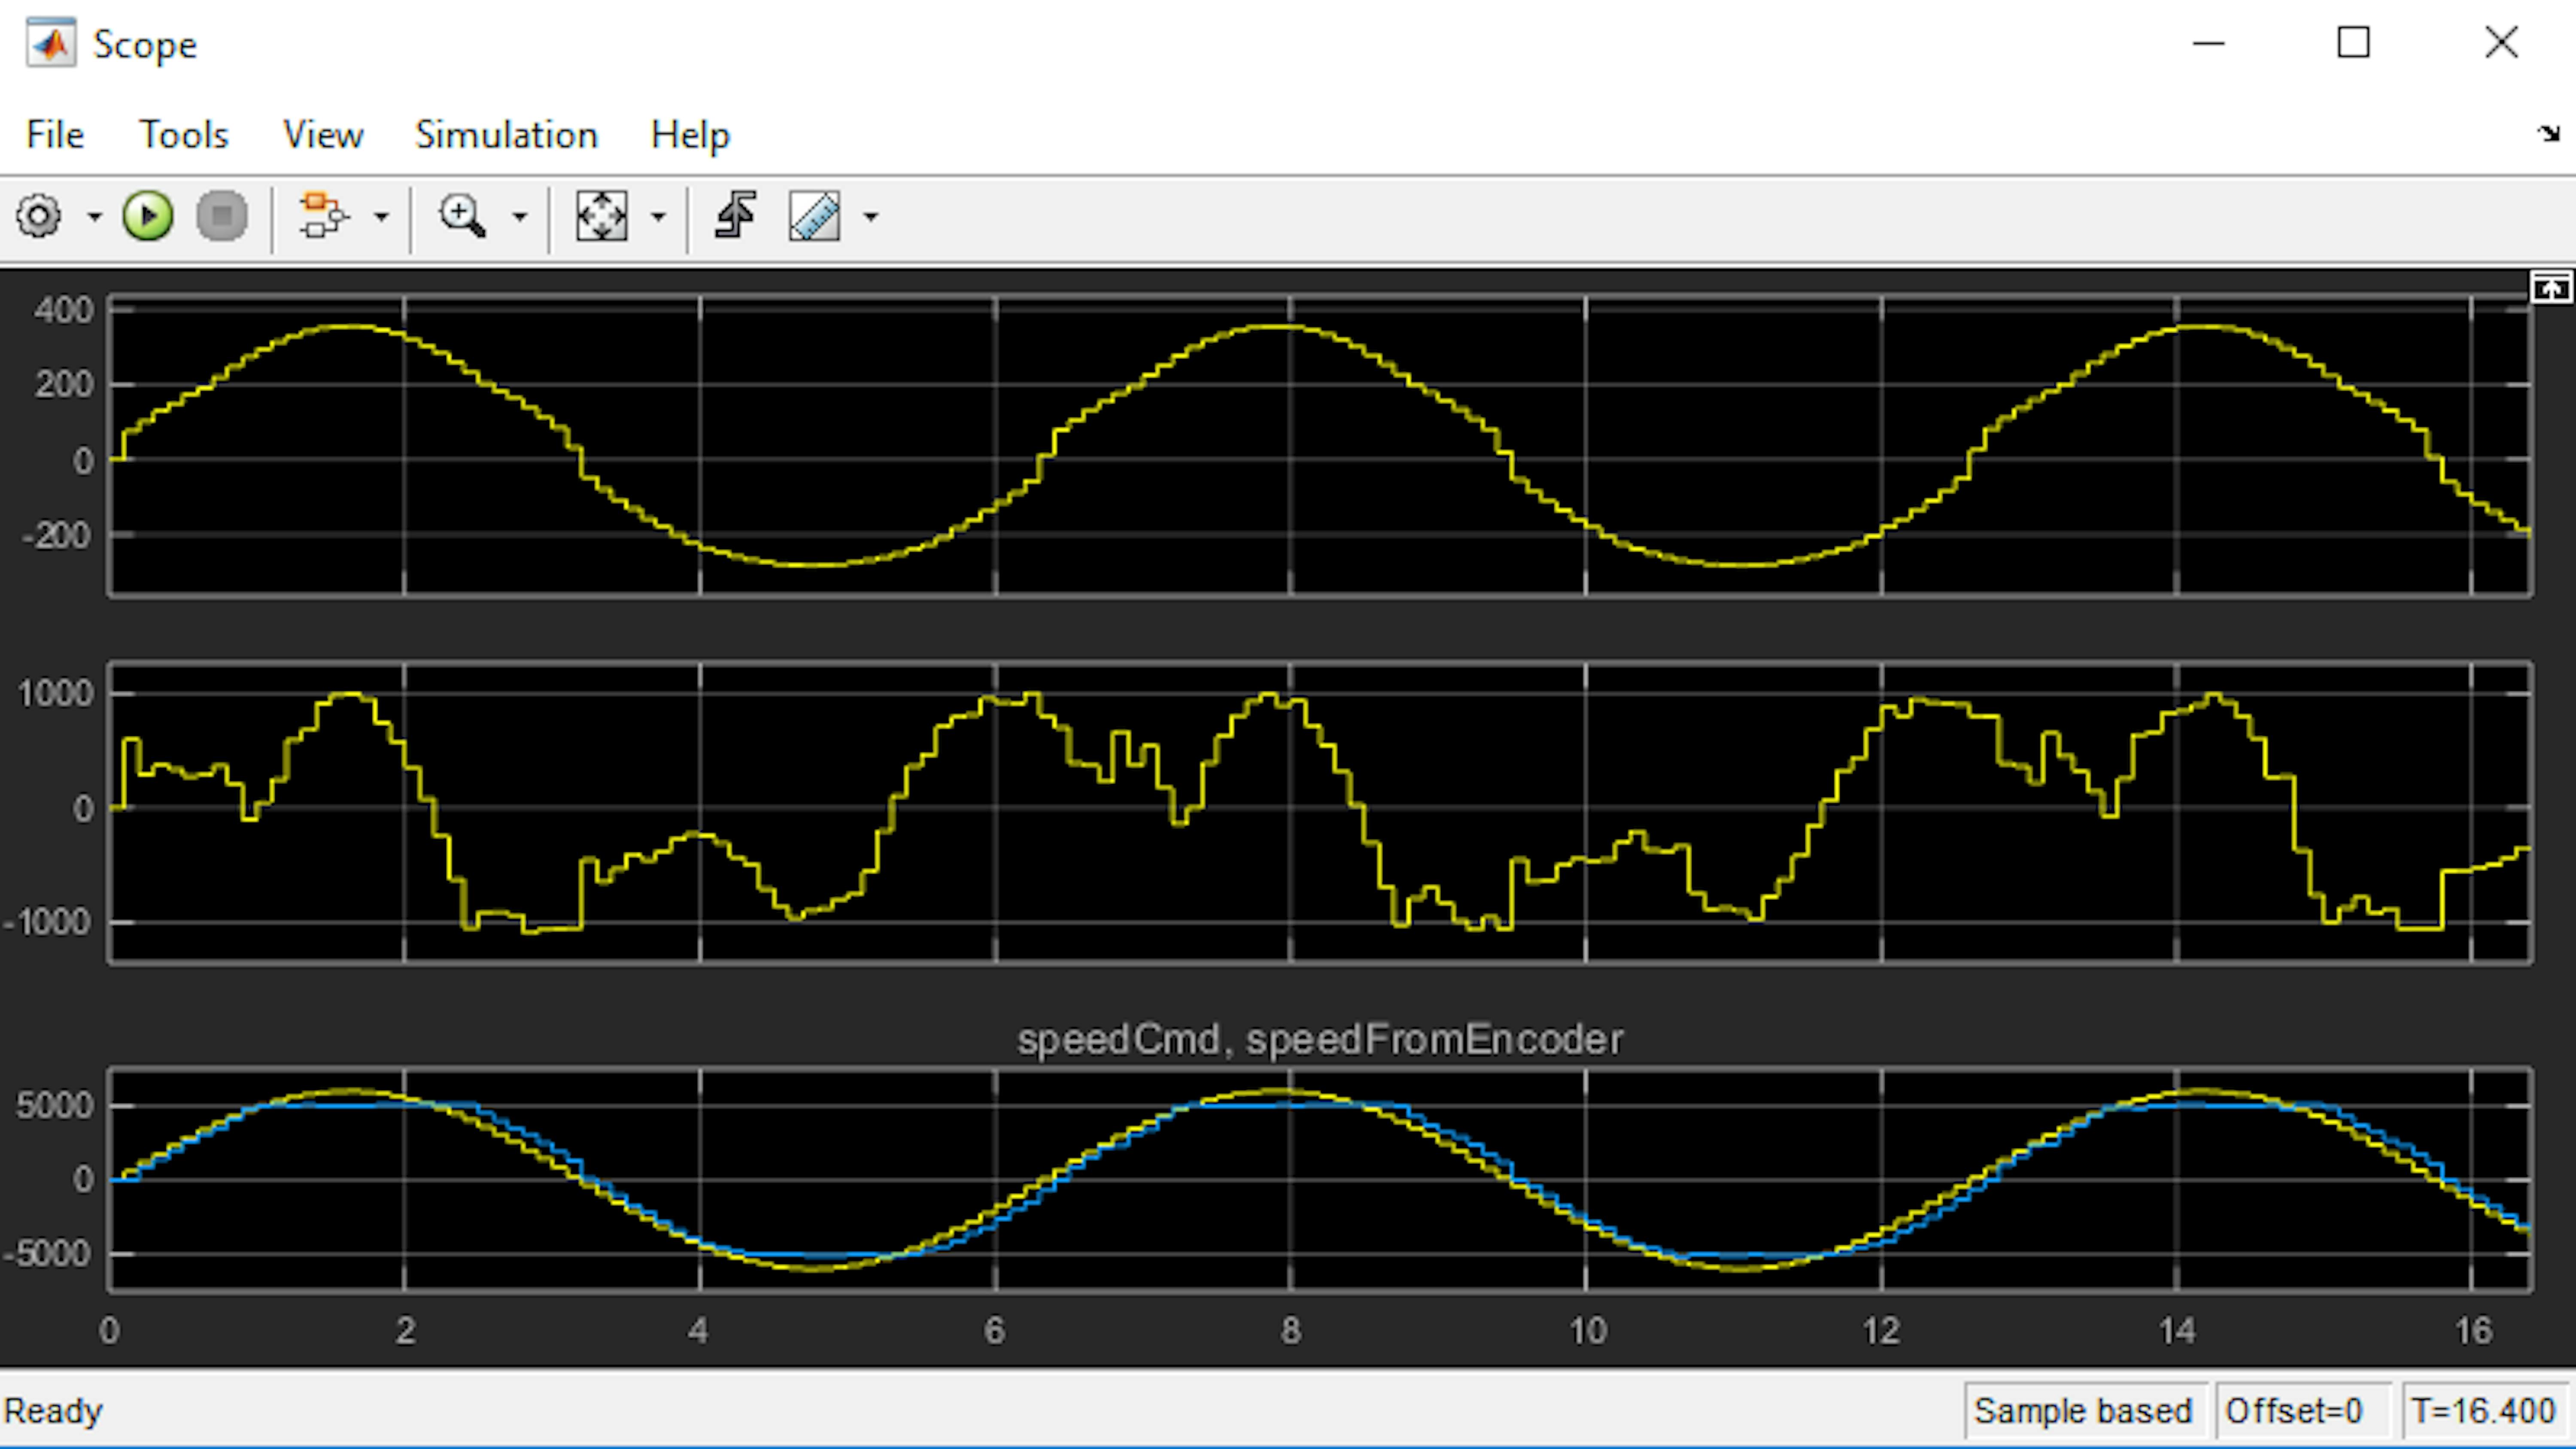Minimize the Scope window

click(2209, 43)
